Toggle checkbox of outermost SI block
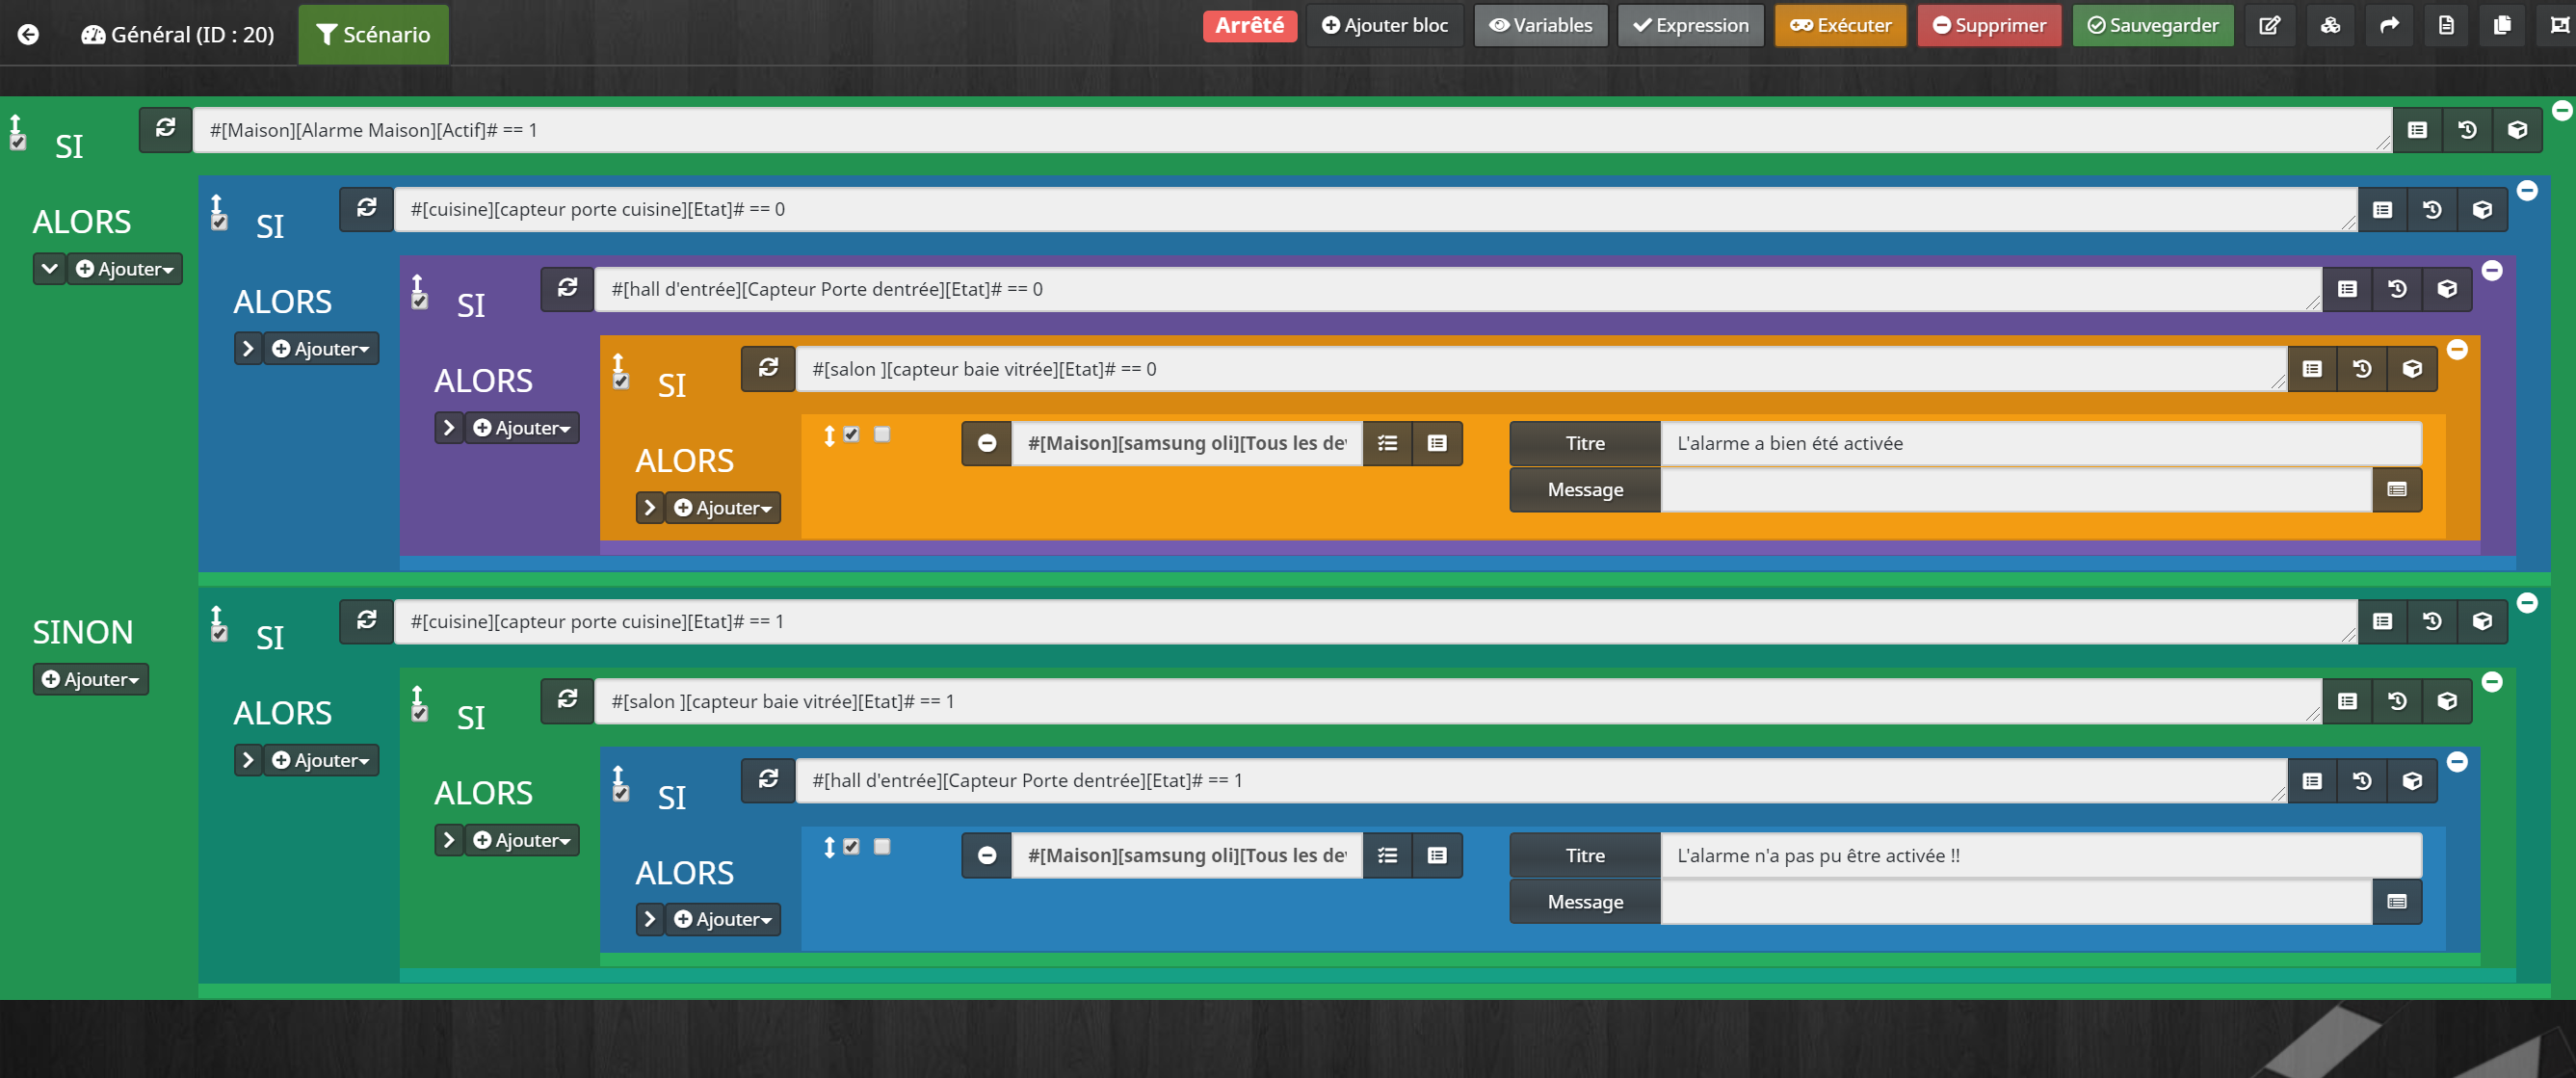The height and width of the screenshot is (1078, 2576). click(x=18, y=142)
